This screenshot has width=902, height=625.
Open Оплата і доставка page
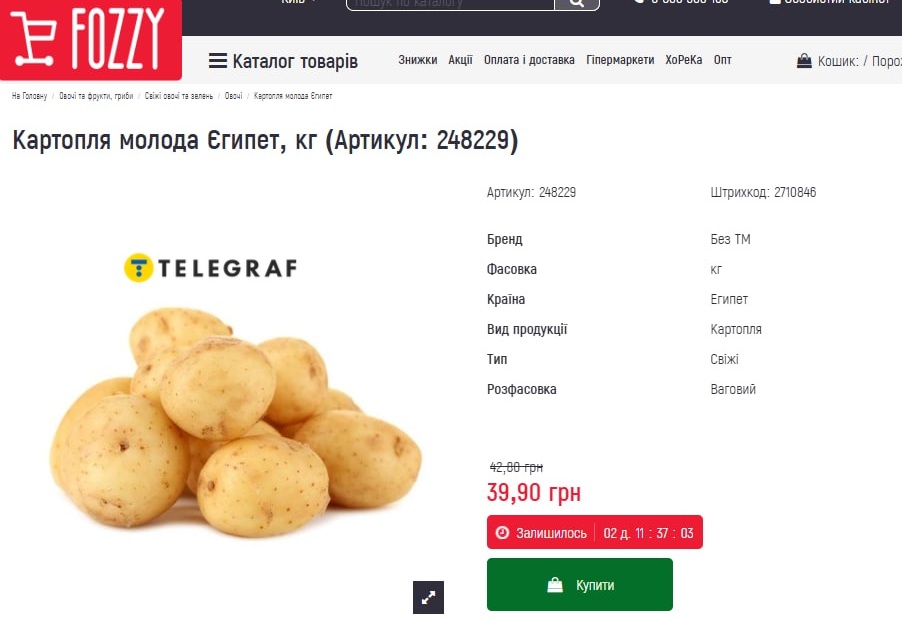coord(529,60)
